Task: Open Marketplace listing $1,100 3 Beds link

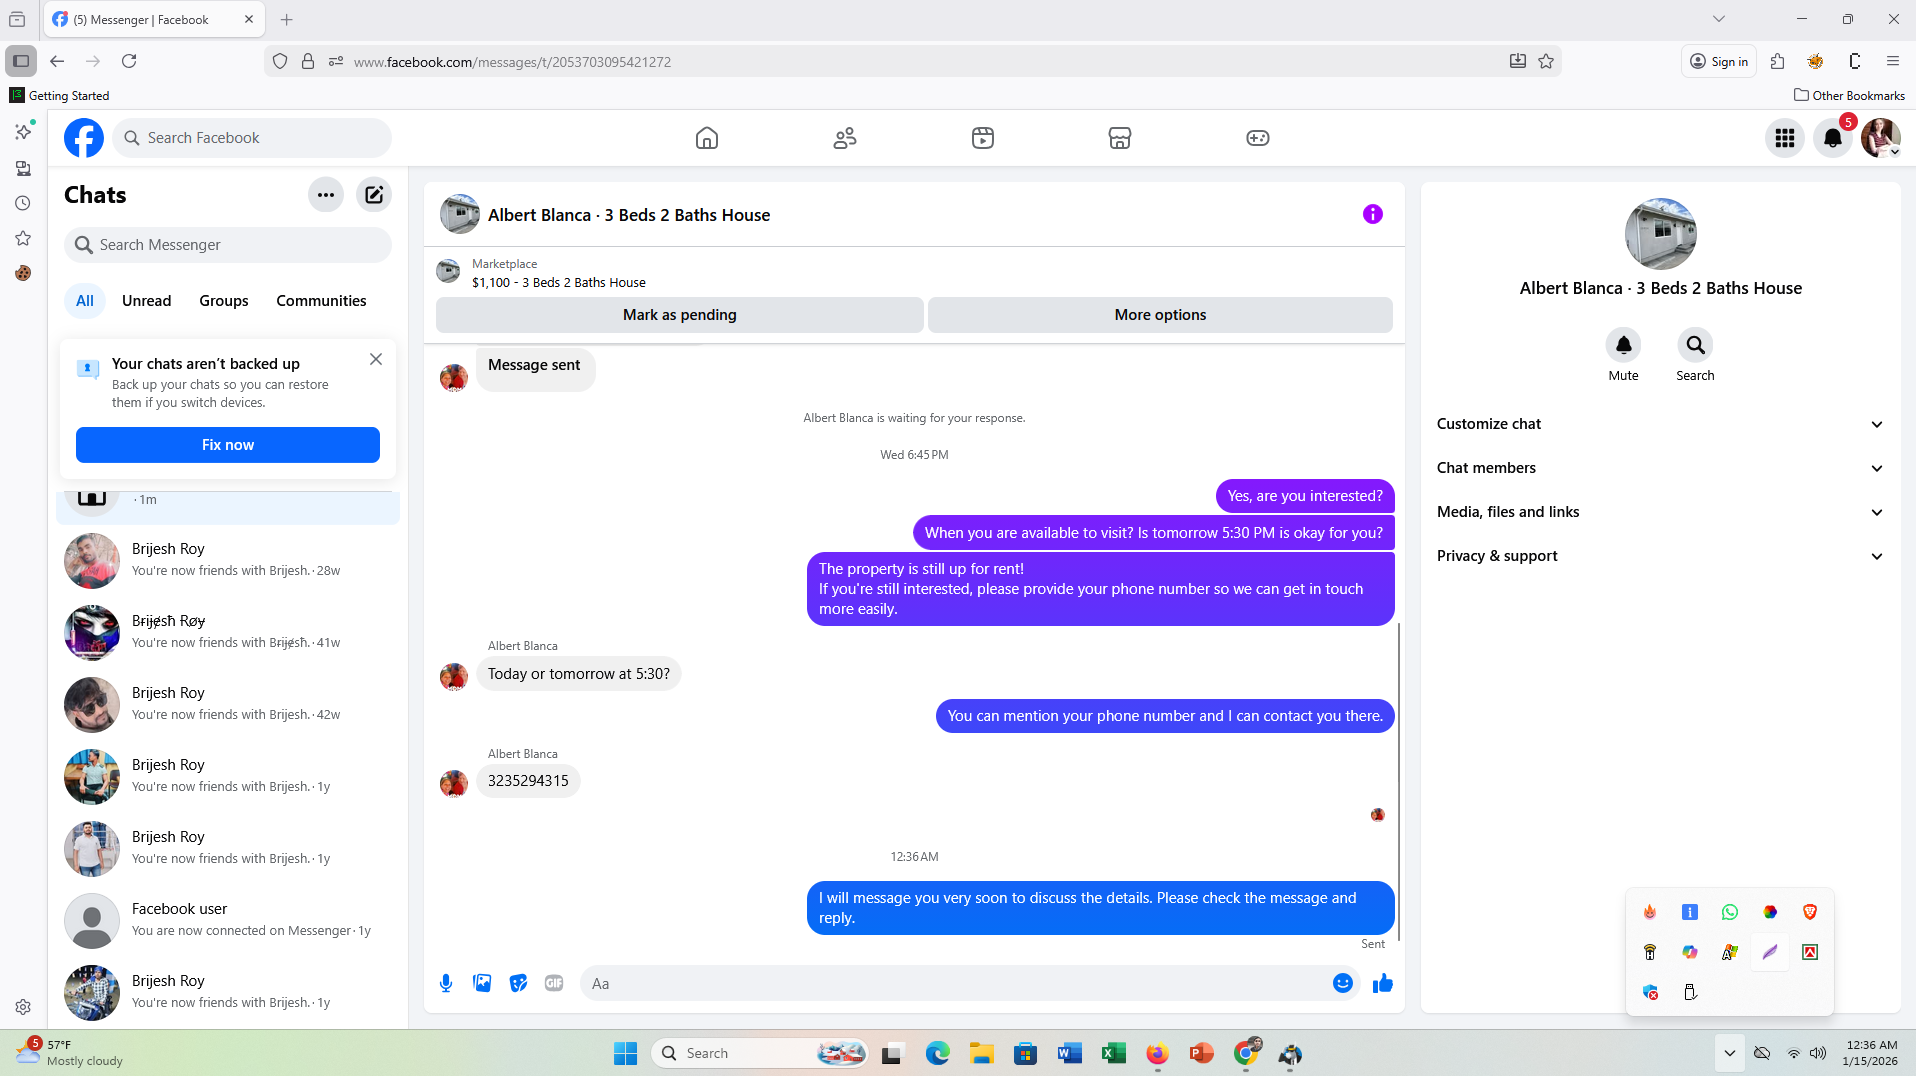Action: 559,283
